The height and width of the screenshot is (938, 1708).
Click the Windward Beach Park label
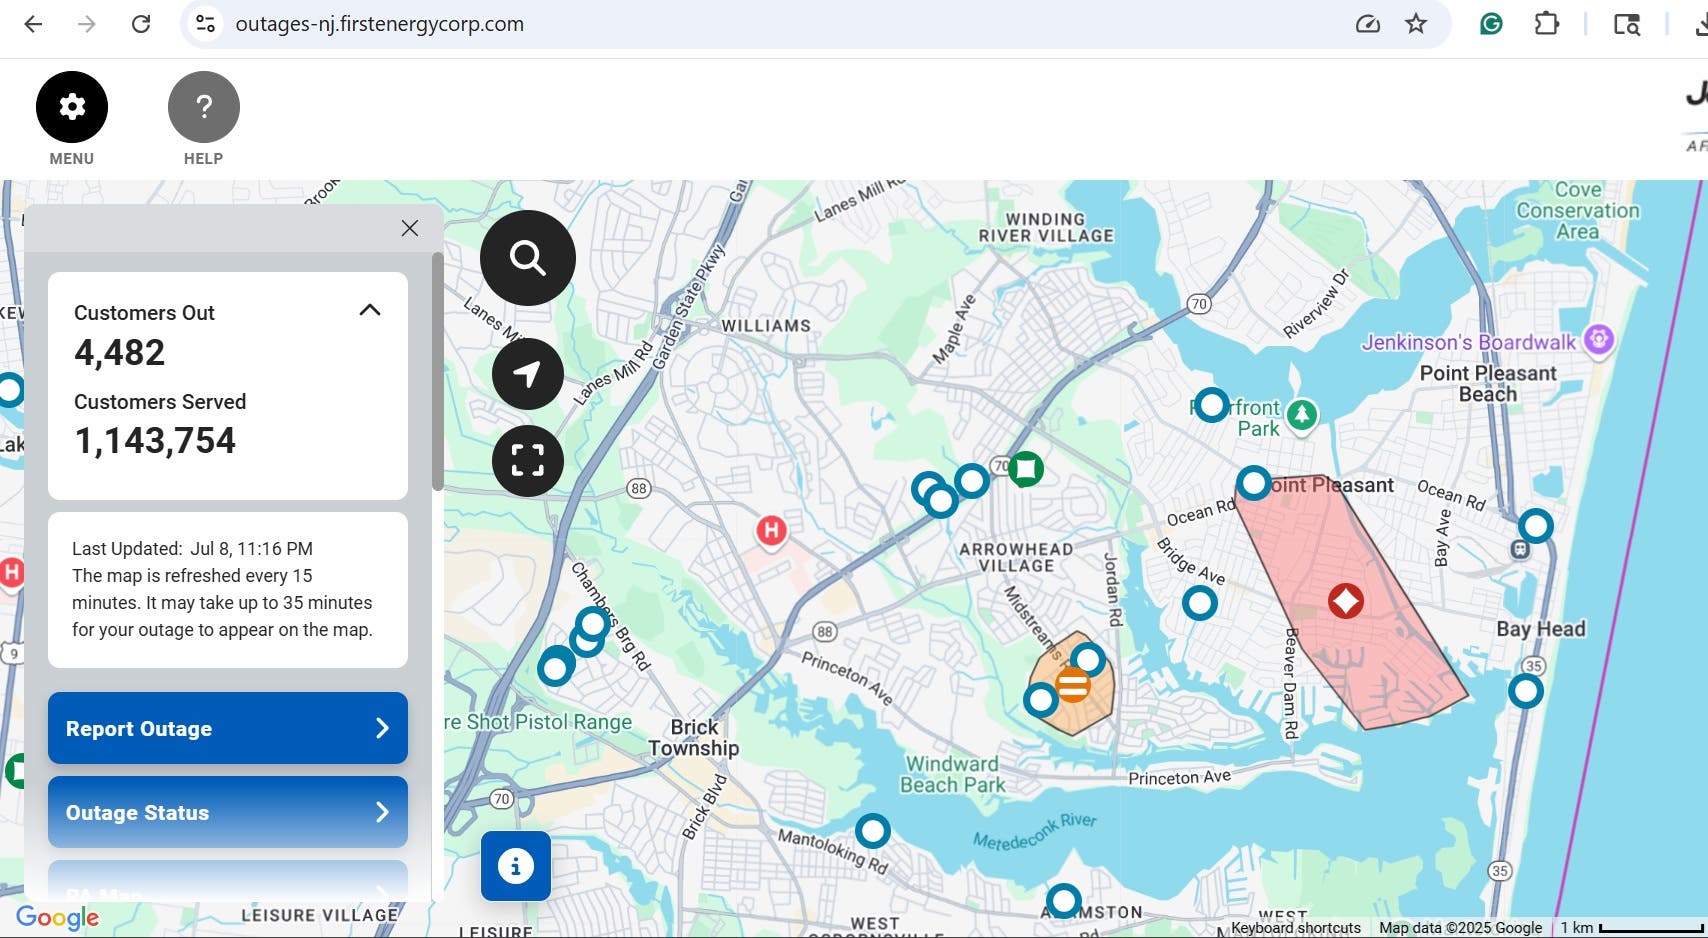pos(952,774)
